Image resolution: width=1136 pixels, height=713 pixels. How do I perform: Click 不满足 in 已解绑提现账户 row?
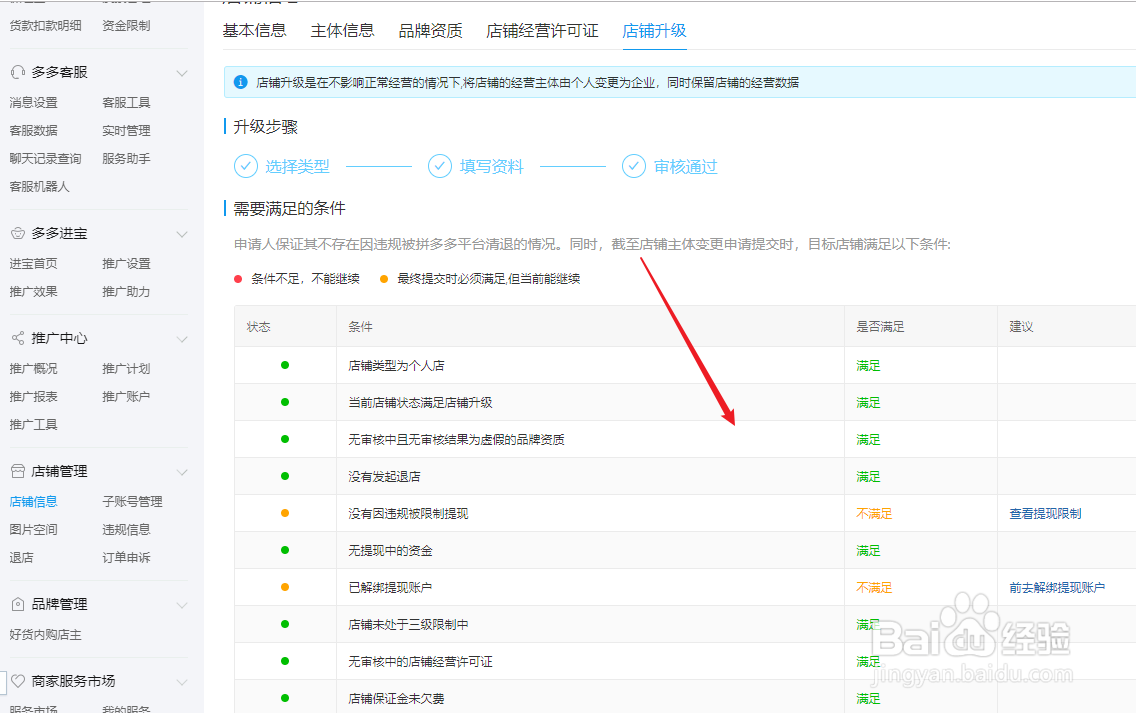874,588
